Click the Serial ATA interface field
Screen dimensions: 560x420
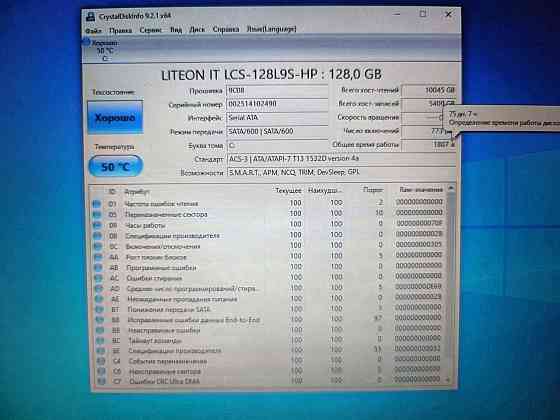tap(277, 118)
